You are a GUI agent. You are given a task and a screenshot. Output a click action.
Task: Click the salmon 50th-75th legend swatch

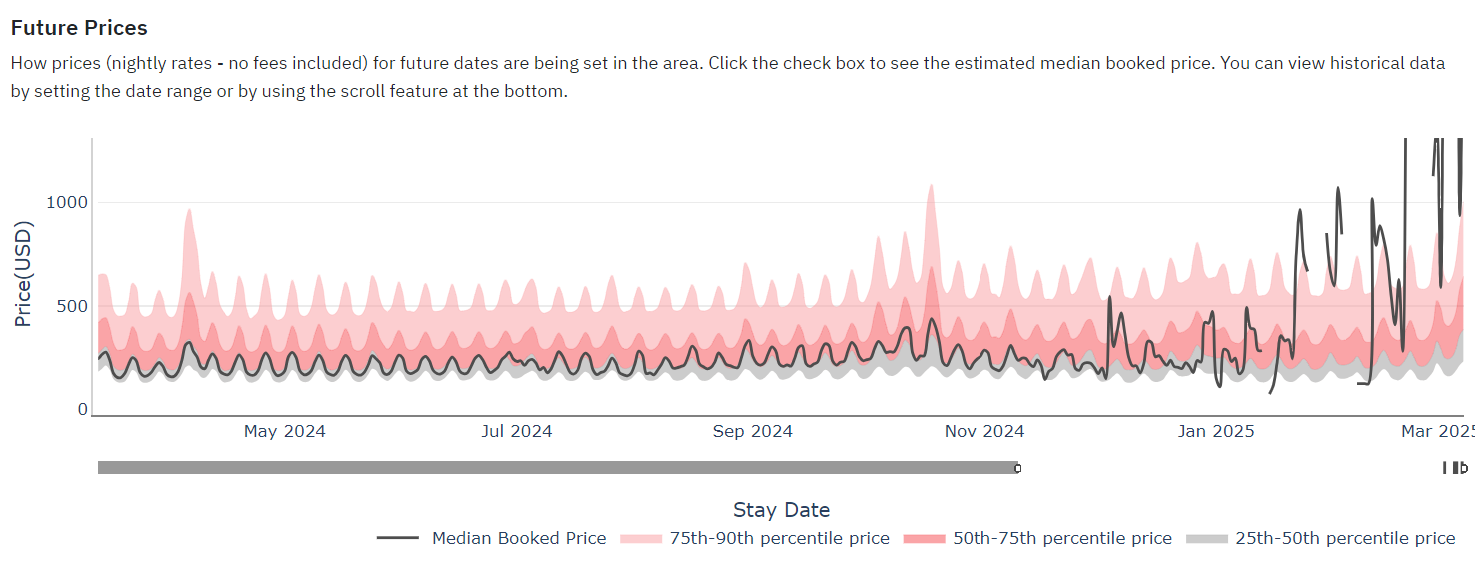point(924,539)
